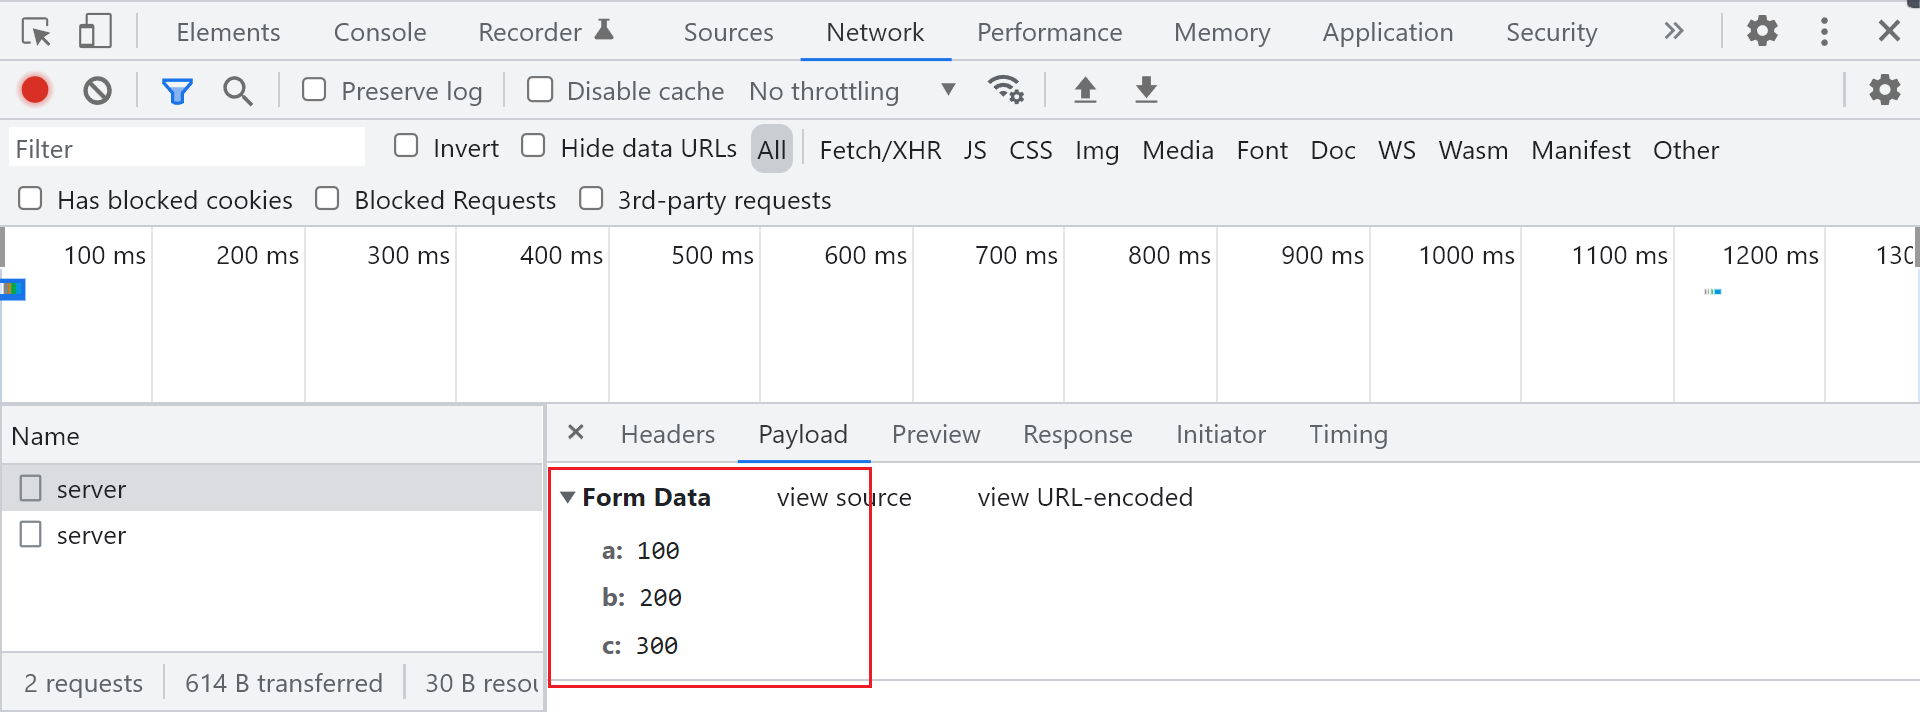Open the No throttling dropdown
Screen dimensions: 1920x712
point(852,91)
